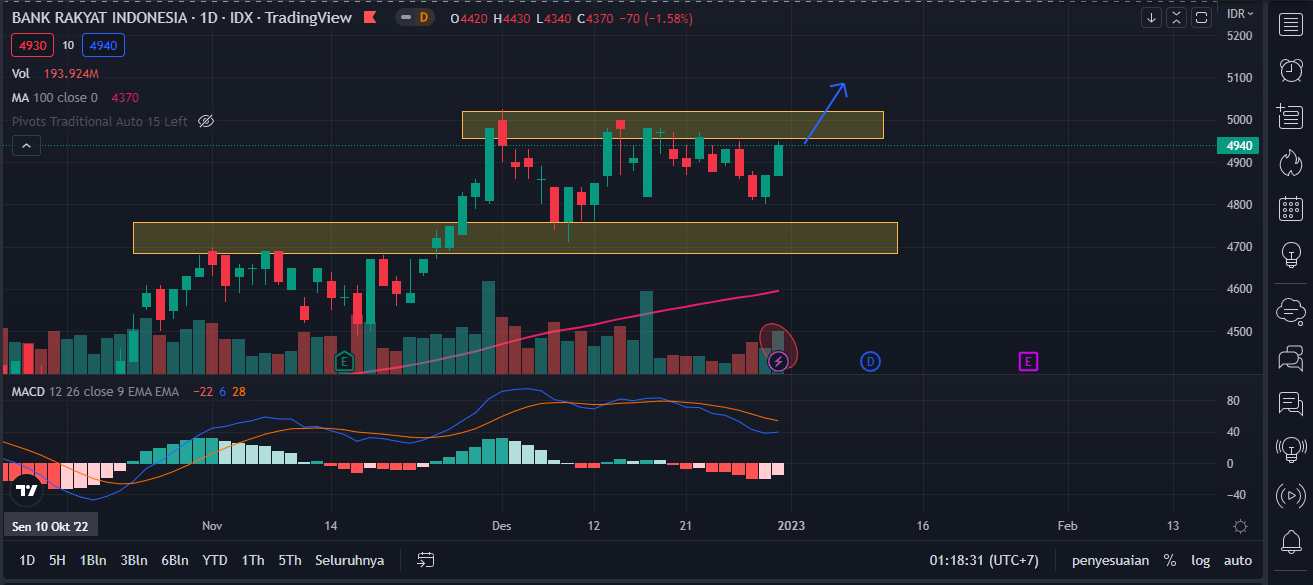
Task: Click the green 4940 current price label
Action: point(1238,146)
